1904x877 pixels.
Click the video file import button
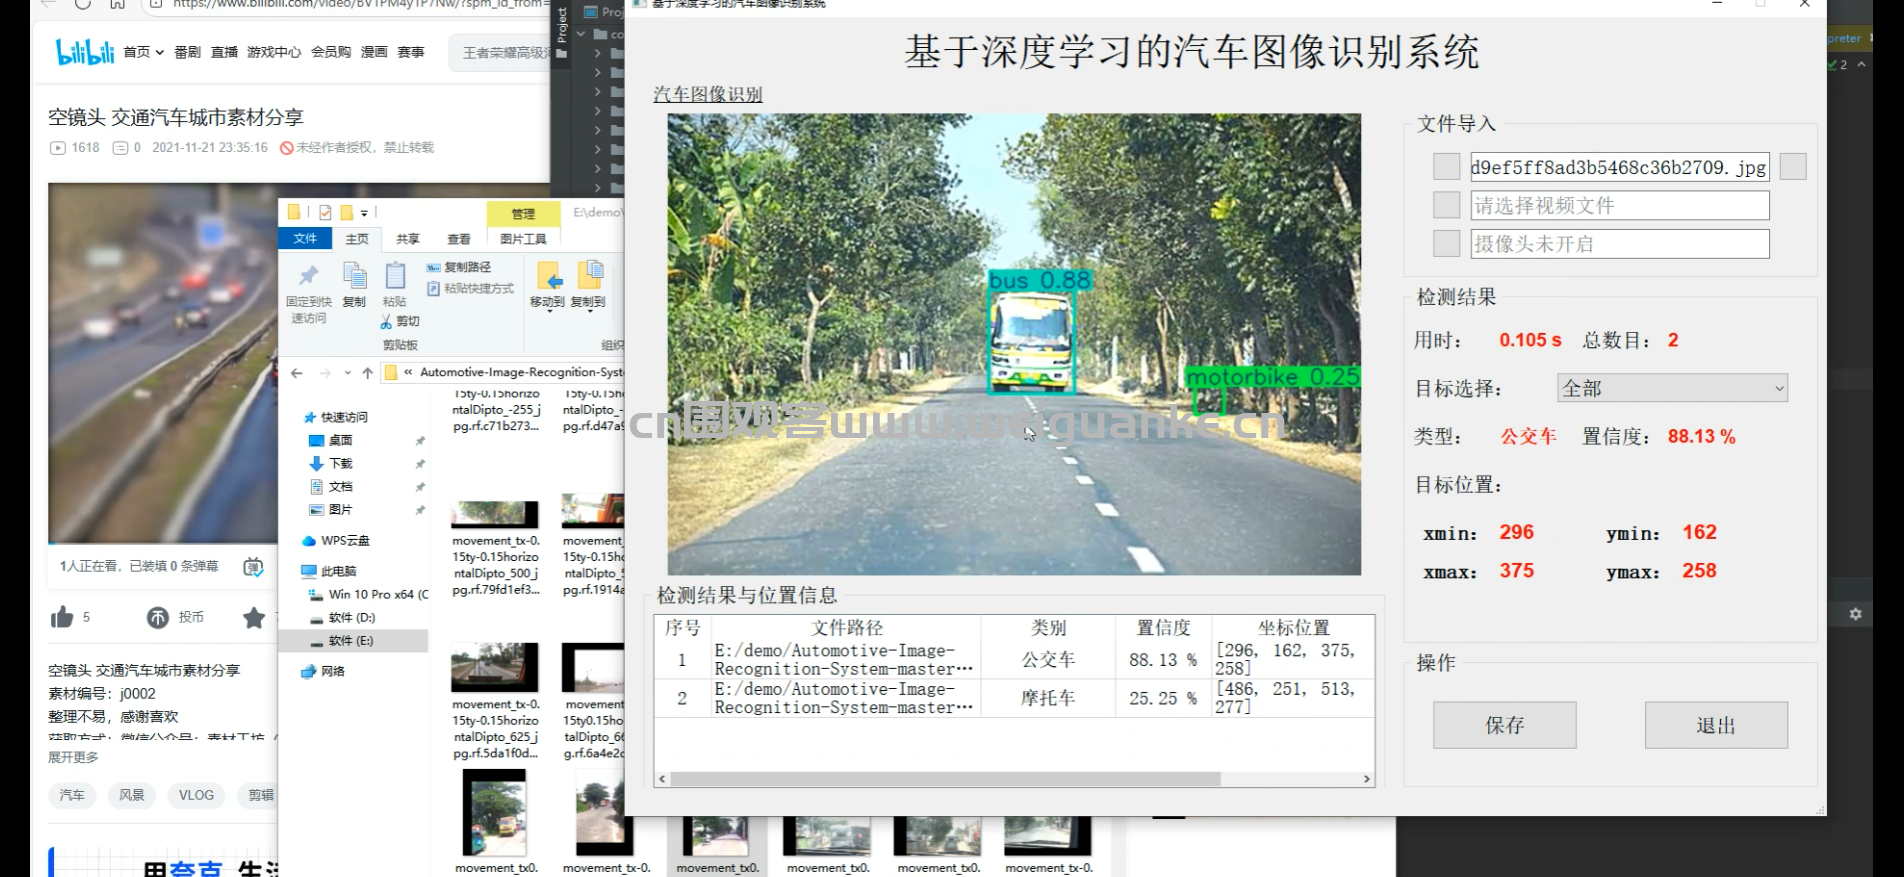[1446, 205]
